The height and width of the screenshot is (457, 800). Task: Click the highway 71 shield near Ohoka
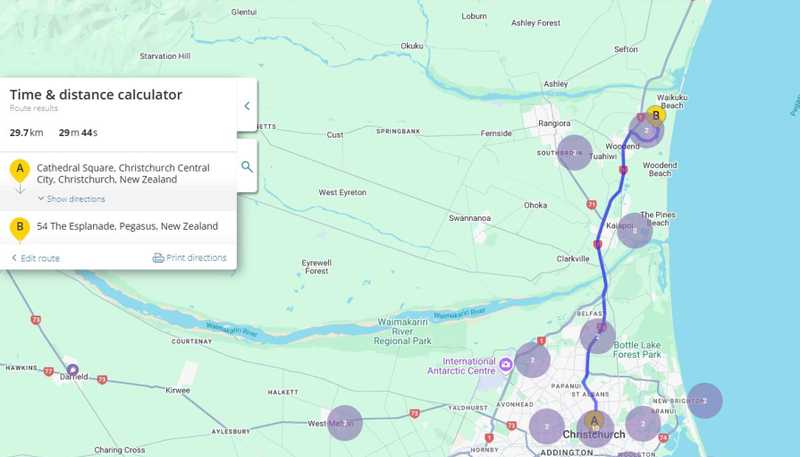coord(591,205)
